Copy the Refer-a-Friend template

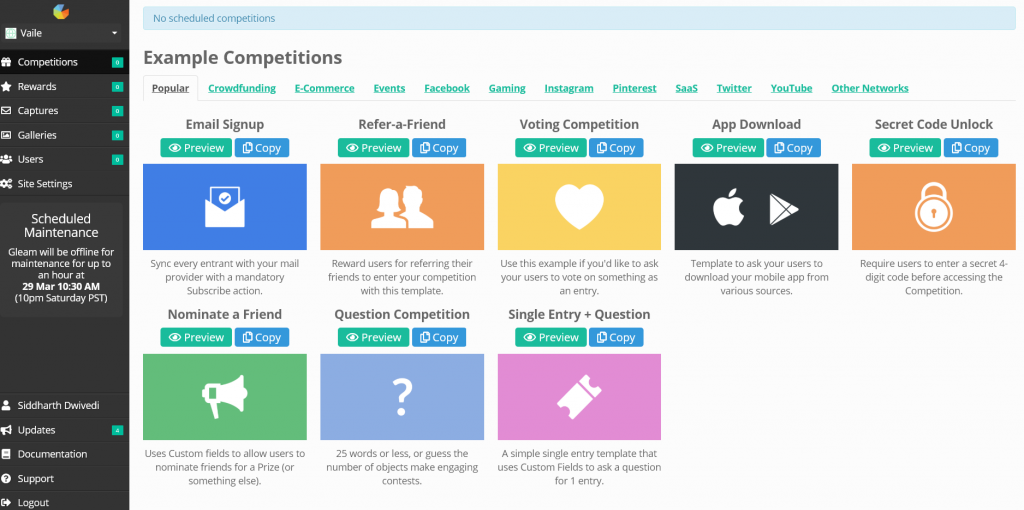point(439,148)
